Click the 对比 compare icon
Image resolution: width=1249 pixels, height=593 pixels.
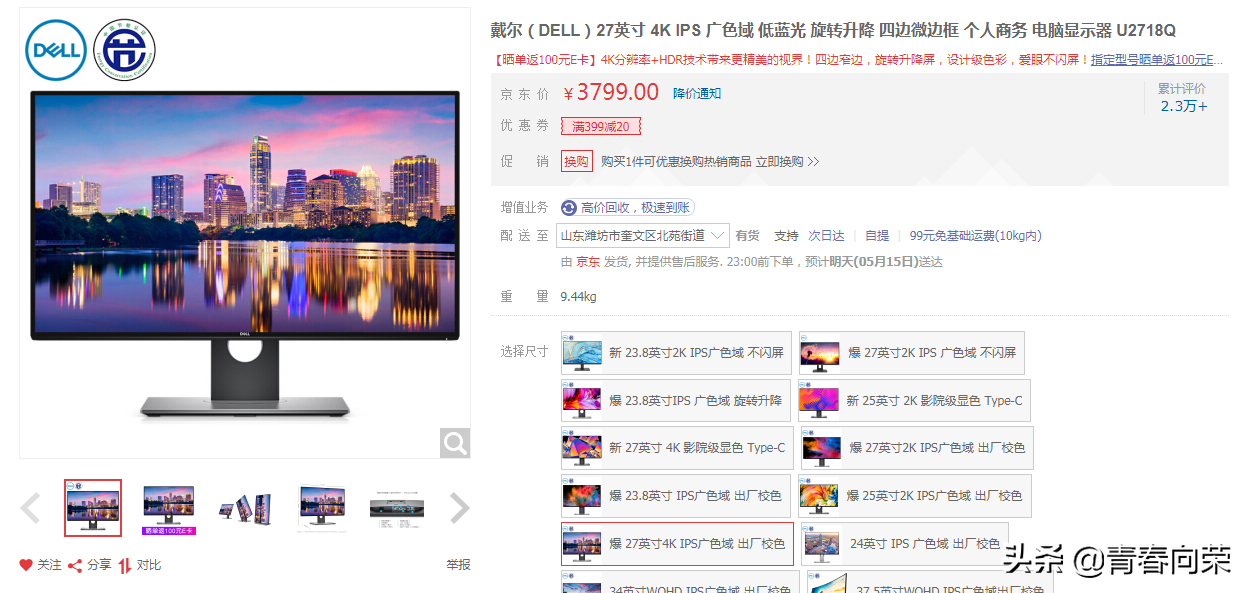click(x=125, y=565)
